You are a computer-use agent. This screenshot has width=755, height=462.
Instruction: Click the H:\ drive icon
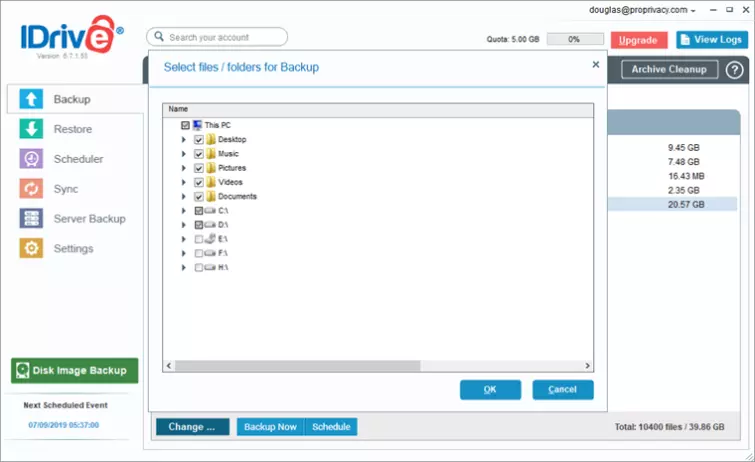point(210,267)
